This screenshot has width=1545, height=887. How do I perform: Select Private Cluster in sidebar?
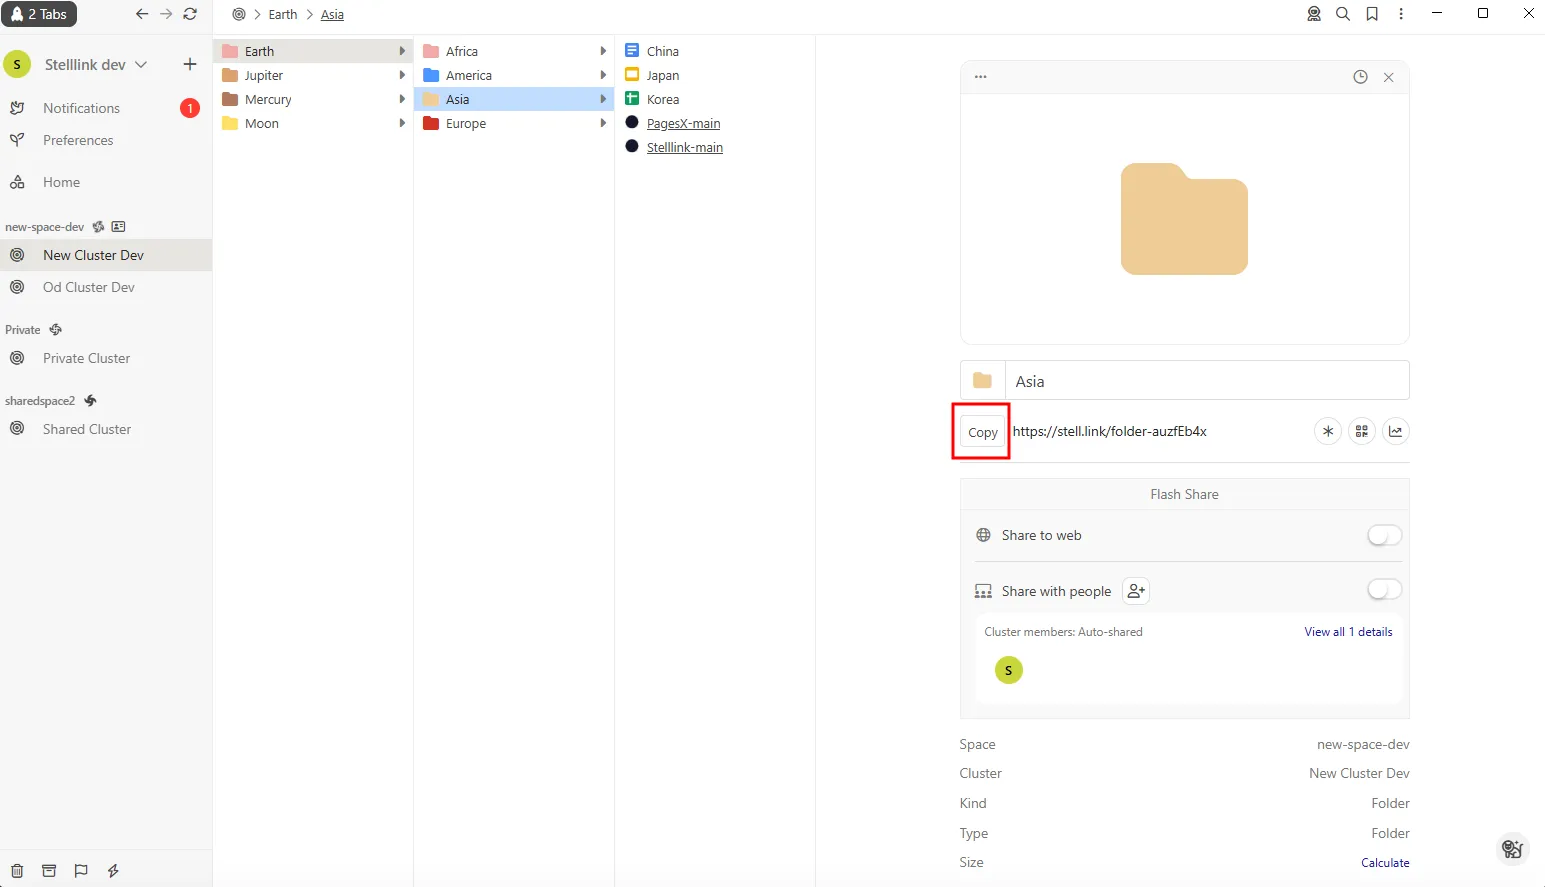click(86, 358)
